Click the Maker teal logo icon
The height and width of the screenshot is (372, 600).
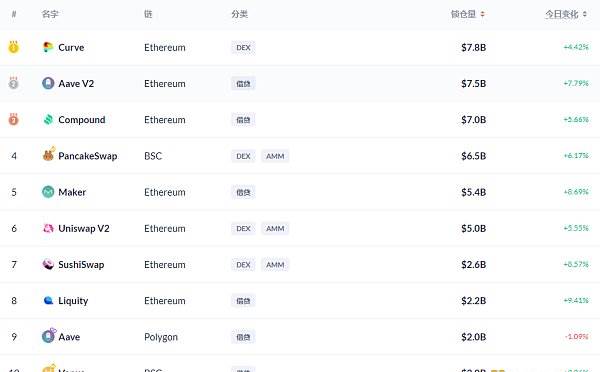click(x=48, y=192)
